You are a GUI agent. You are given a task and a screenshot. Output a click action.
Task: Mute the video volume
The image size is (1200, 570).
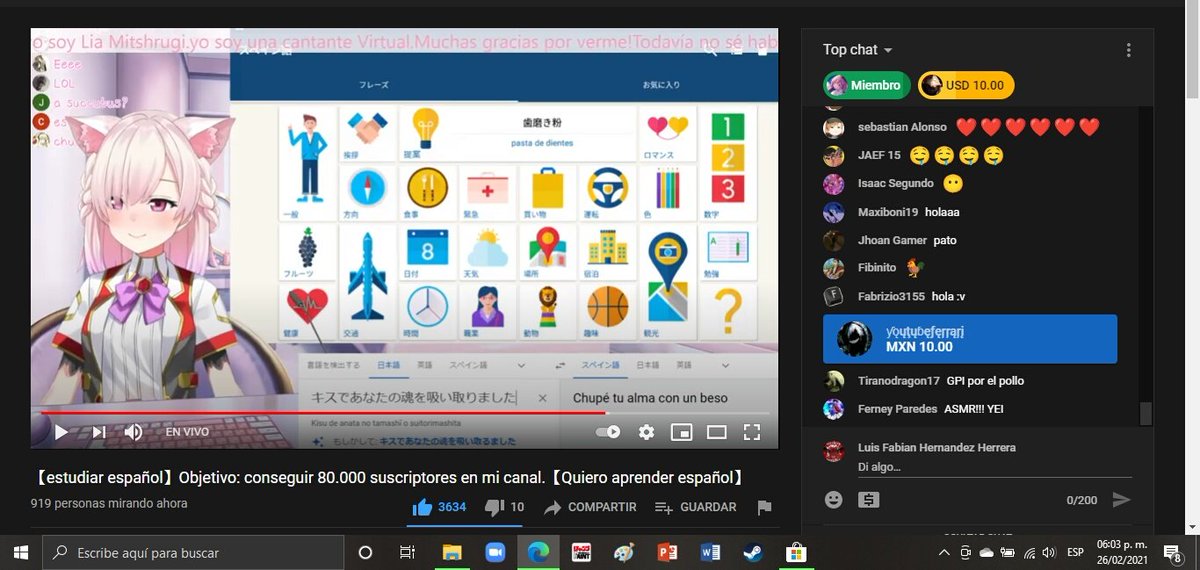tap(133, 432)
